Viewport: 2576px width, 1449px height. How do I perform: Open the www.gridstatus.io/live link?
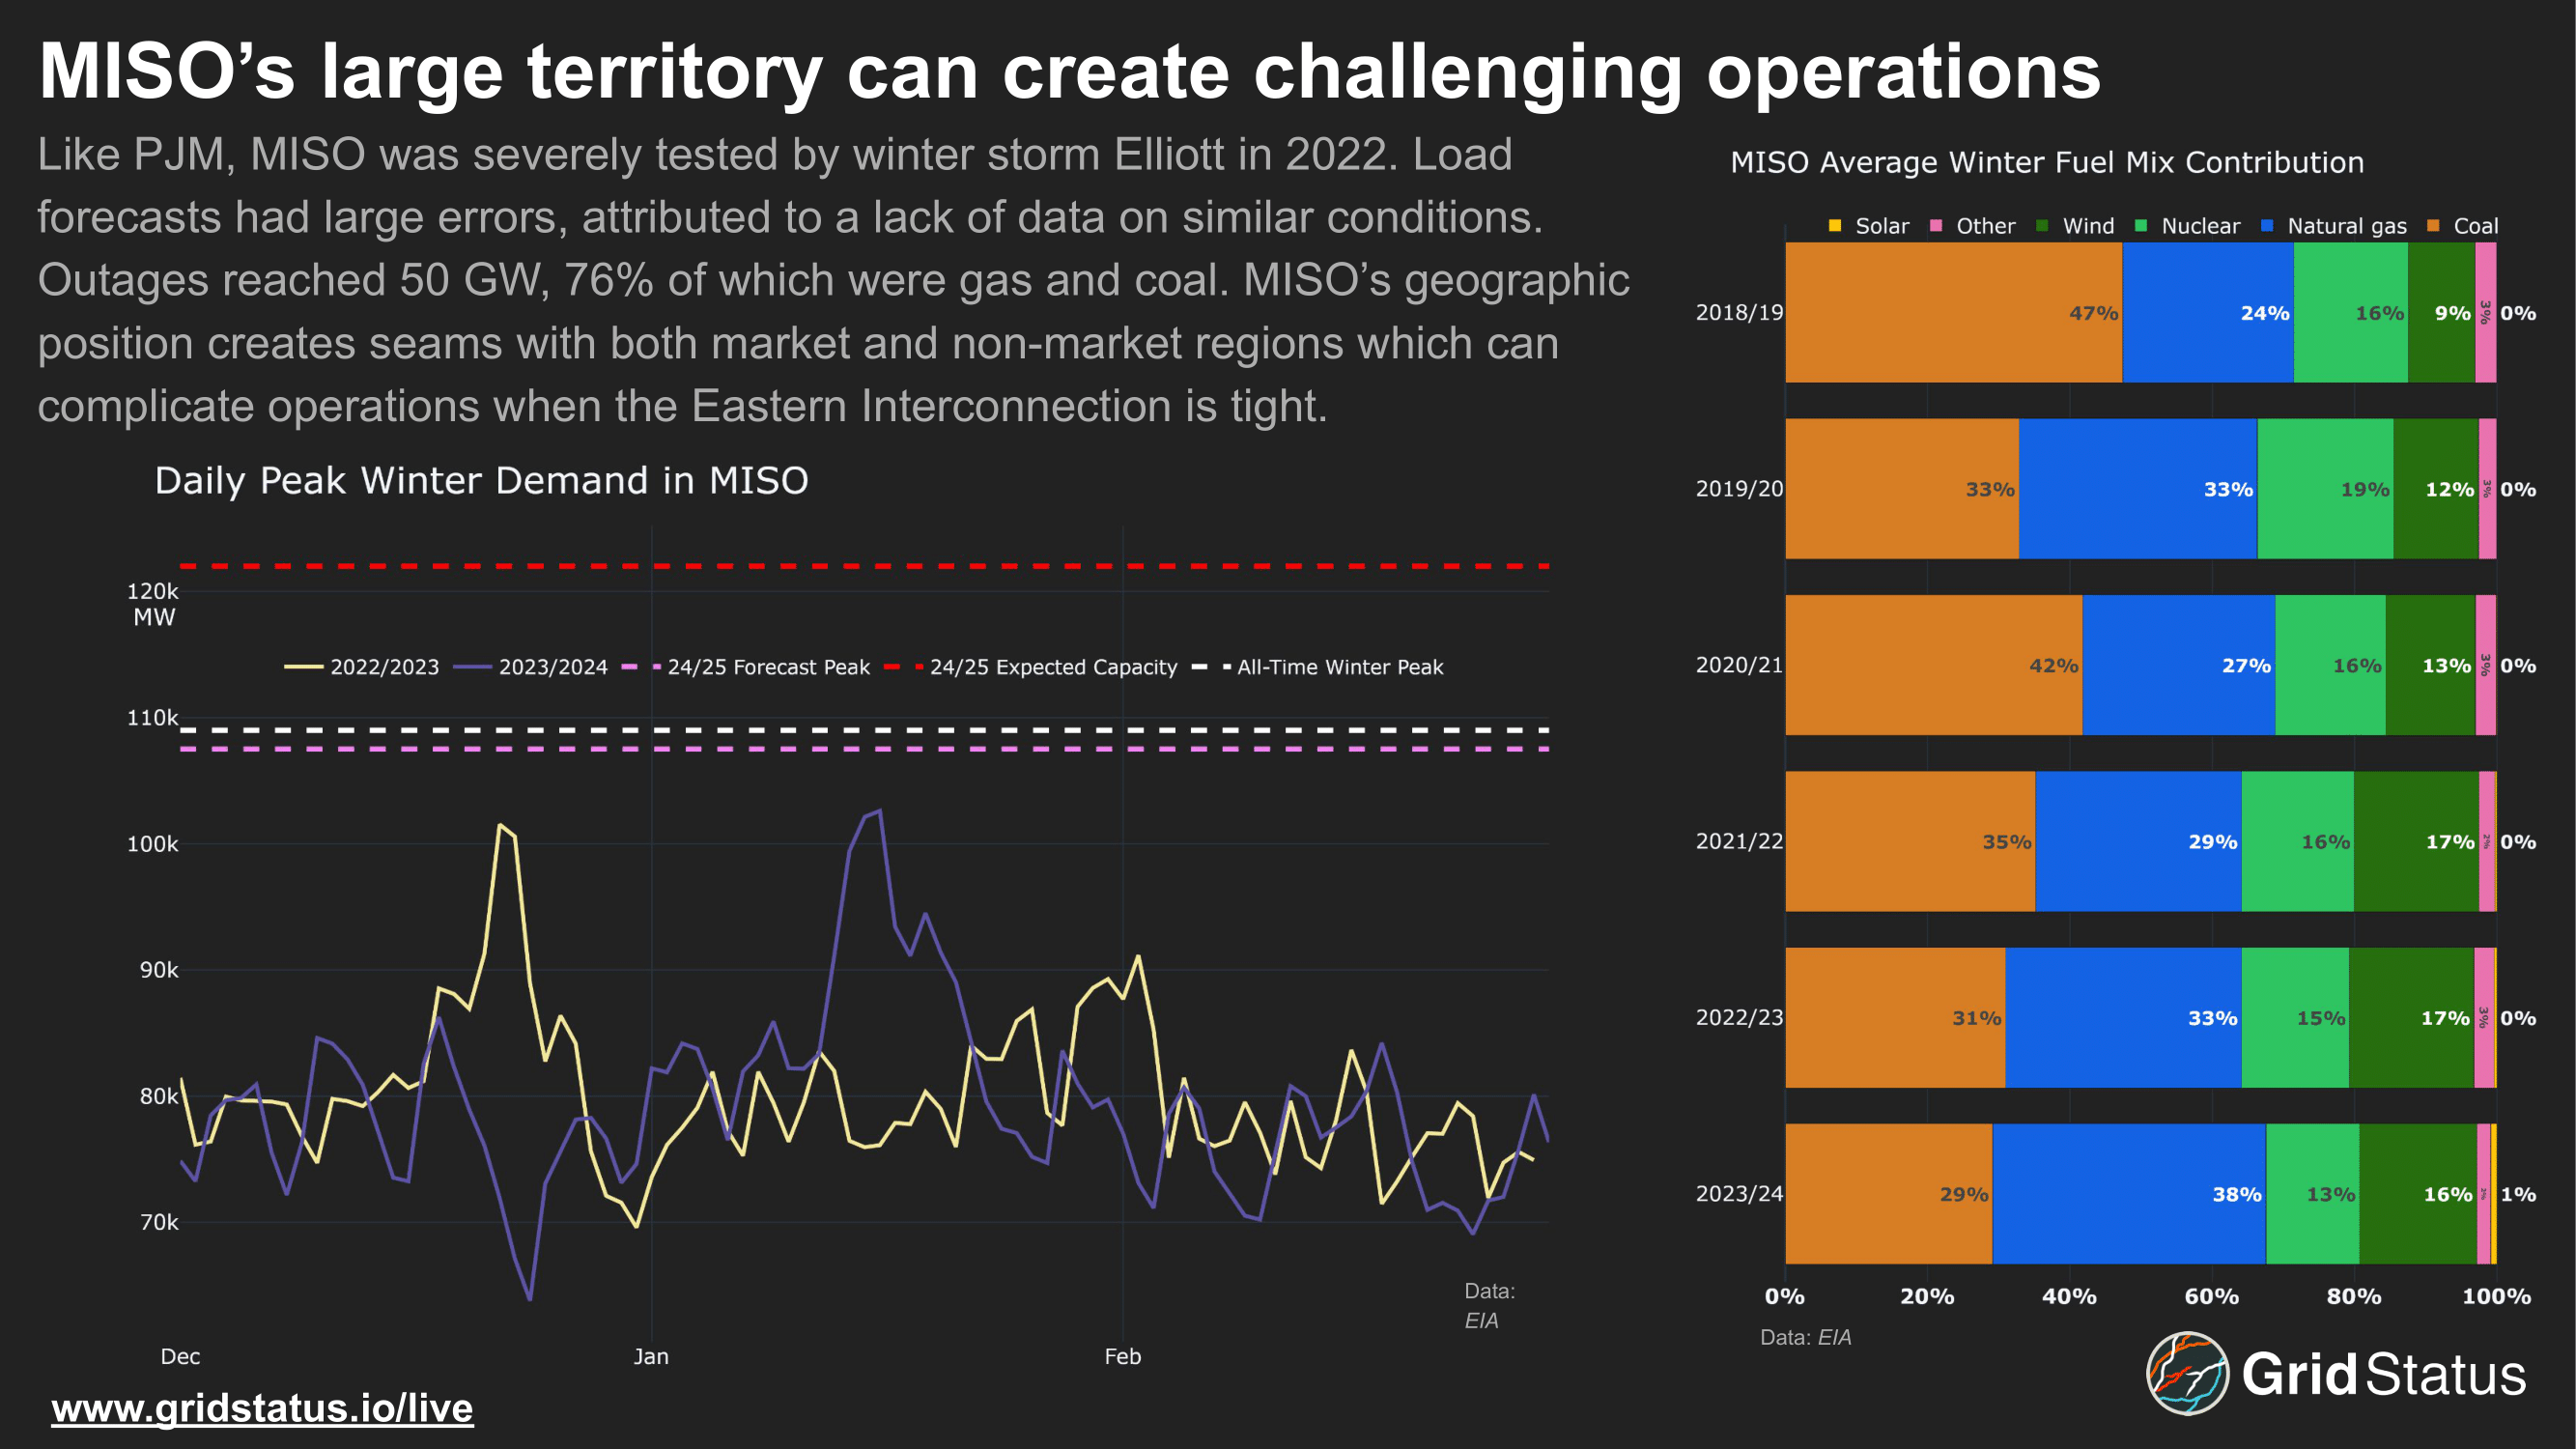click(262, 1408)
